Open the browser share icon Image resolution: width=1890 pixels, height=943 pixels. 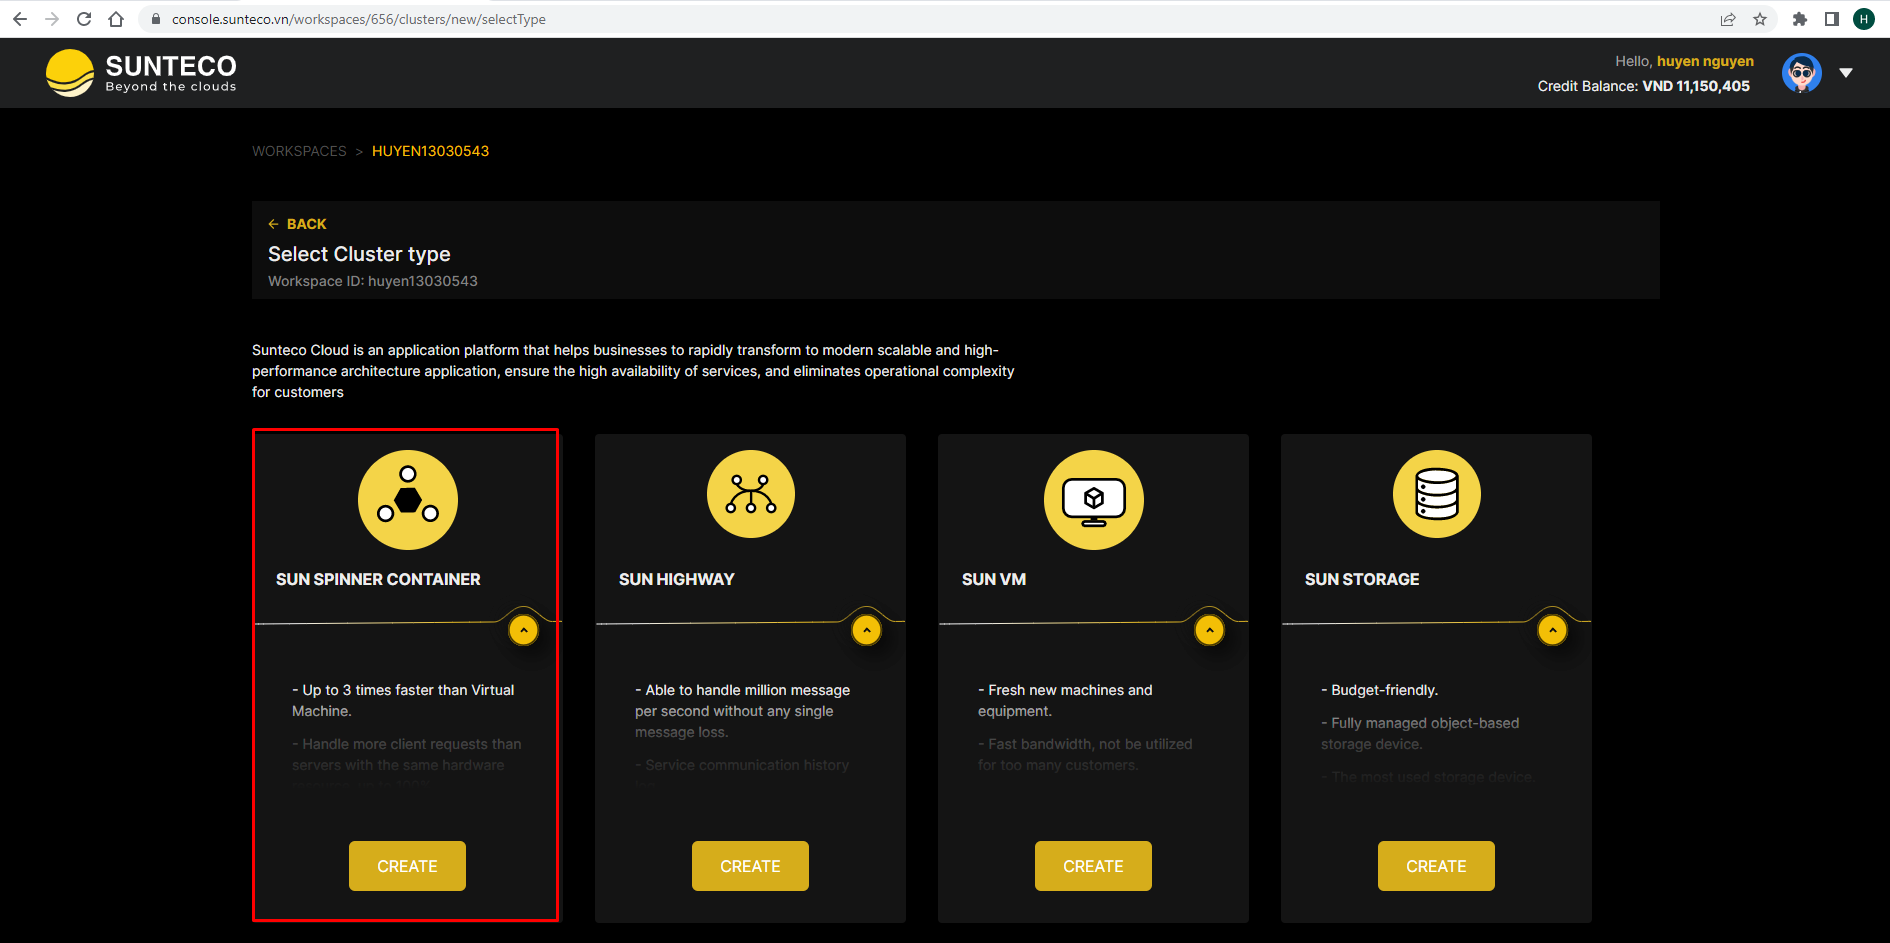pos(1728,19)
